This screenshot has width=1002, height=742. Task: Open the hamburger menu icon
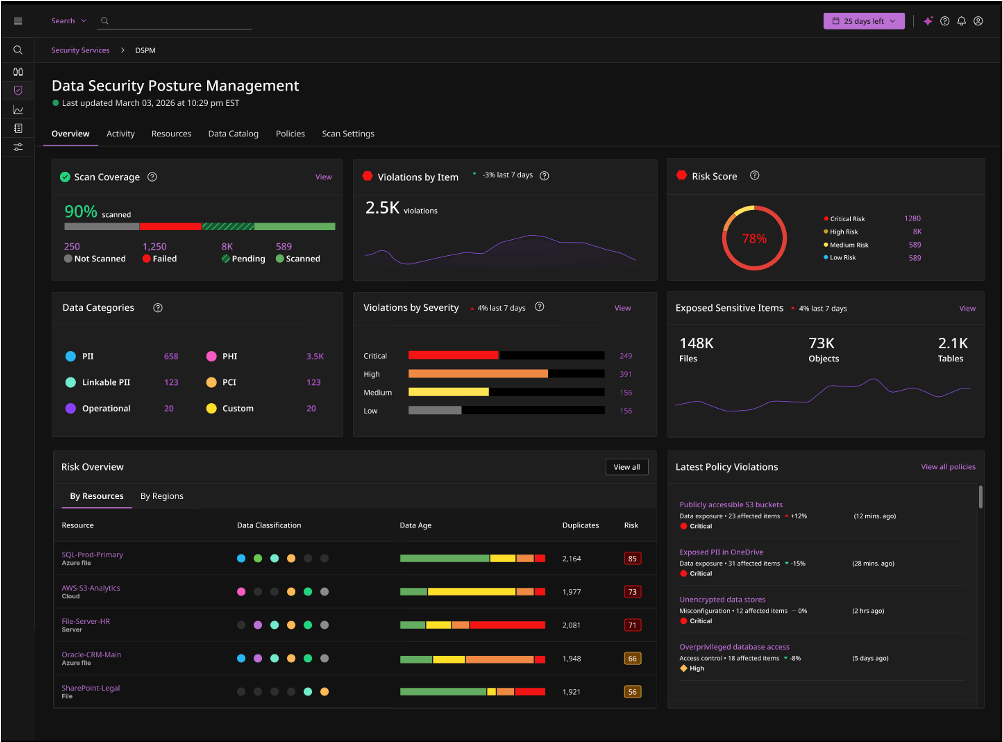point(18,21)
